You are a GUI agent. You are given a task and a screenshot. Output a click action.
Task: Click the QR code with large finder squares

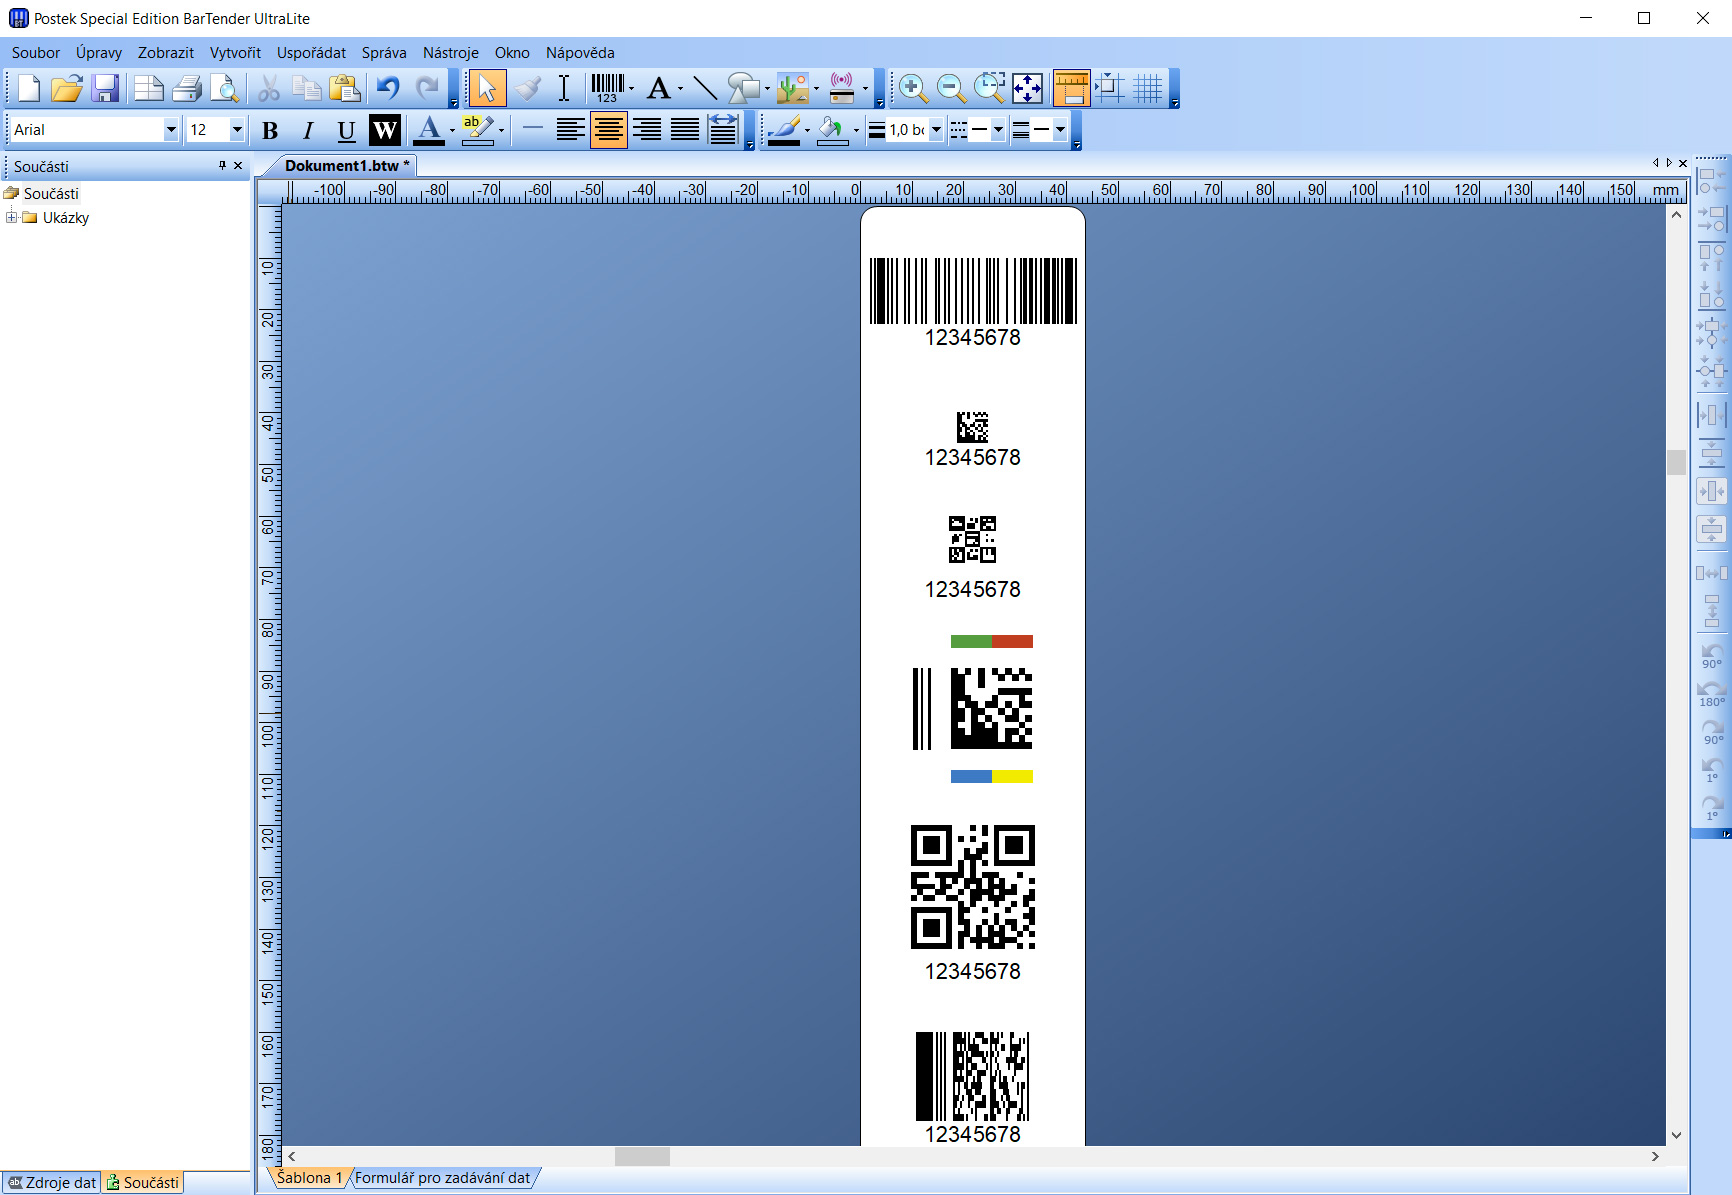(972, 887)
